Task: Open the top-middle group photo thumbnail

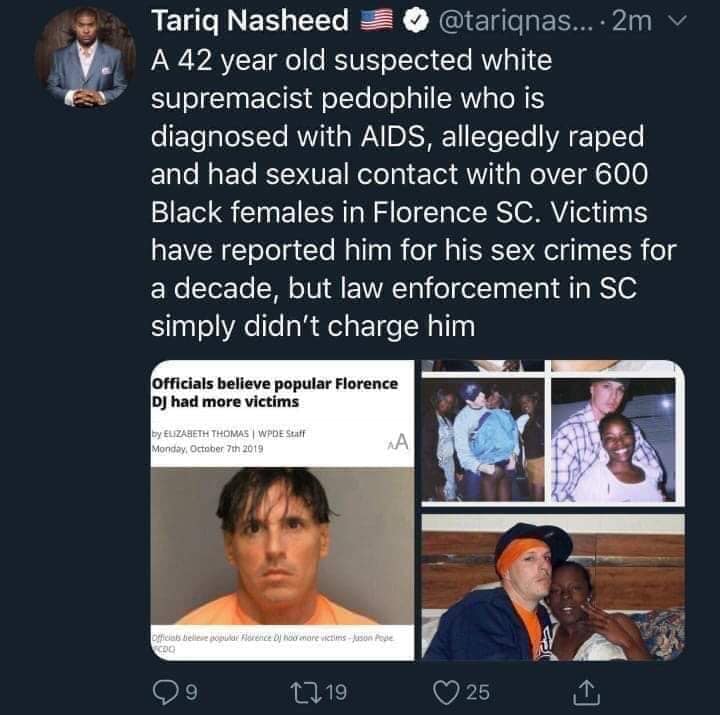Action: 484,438
